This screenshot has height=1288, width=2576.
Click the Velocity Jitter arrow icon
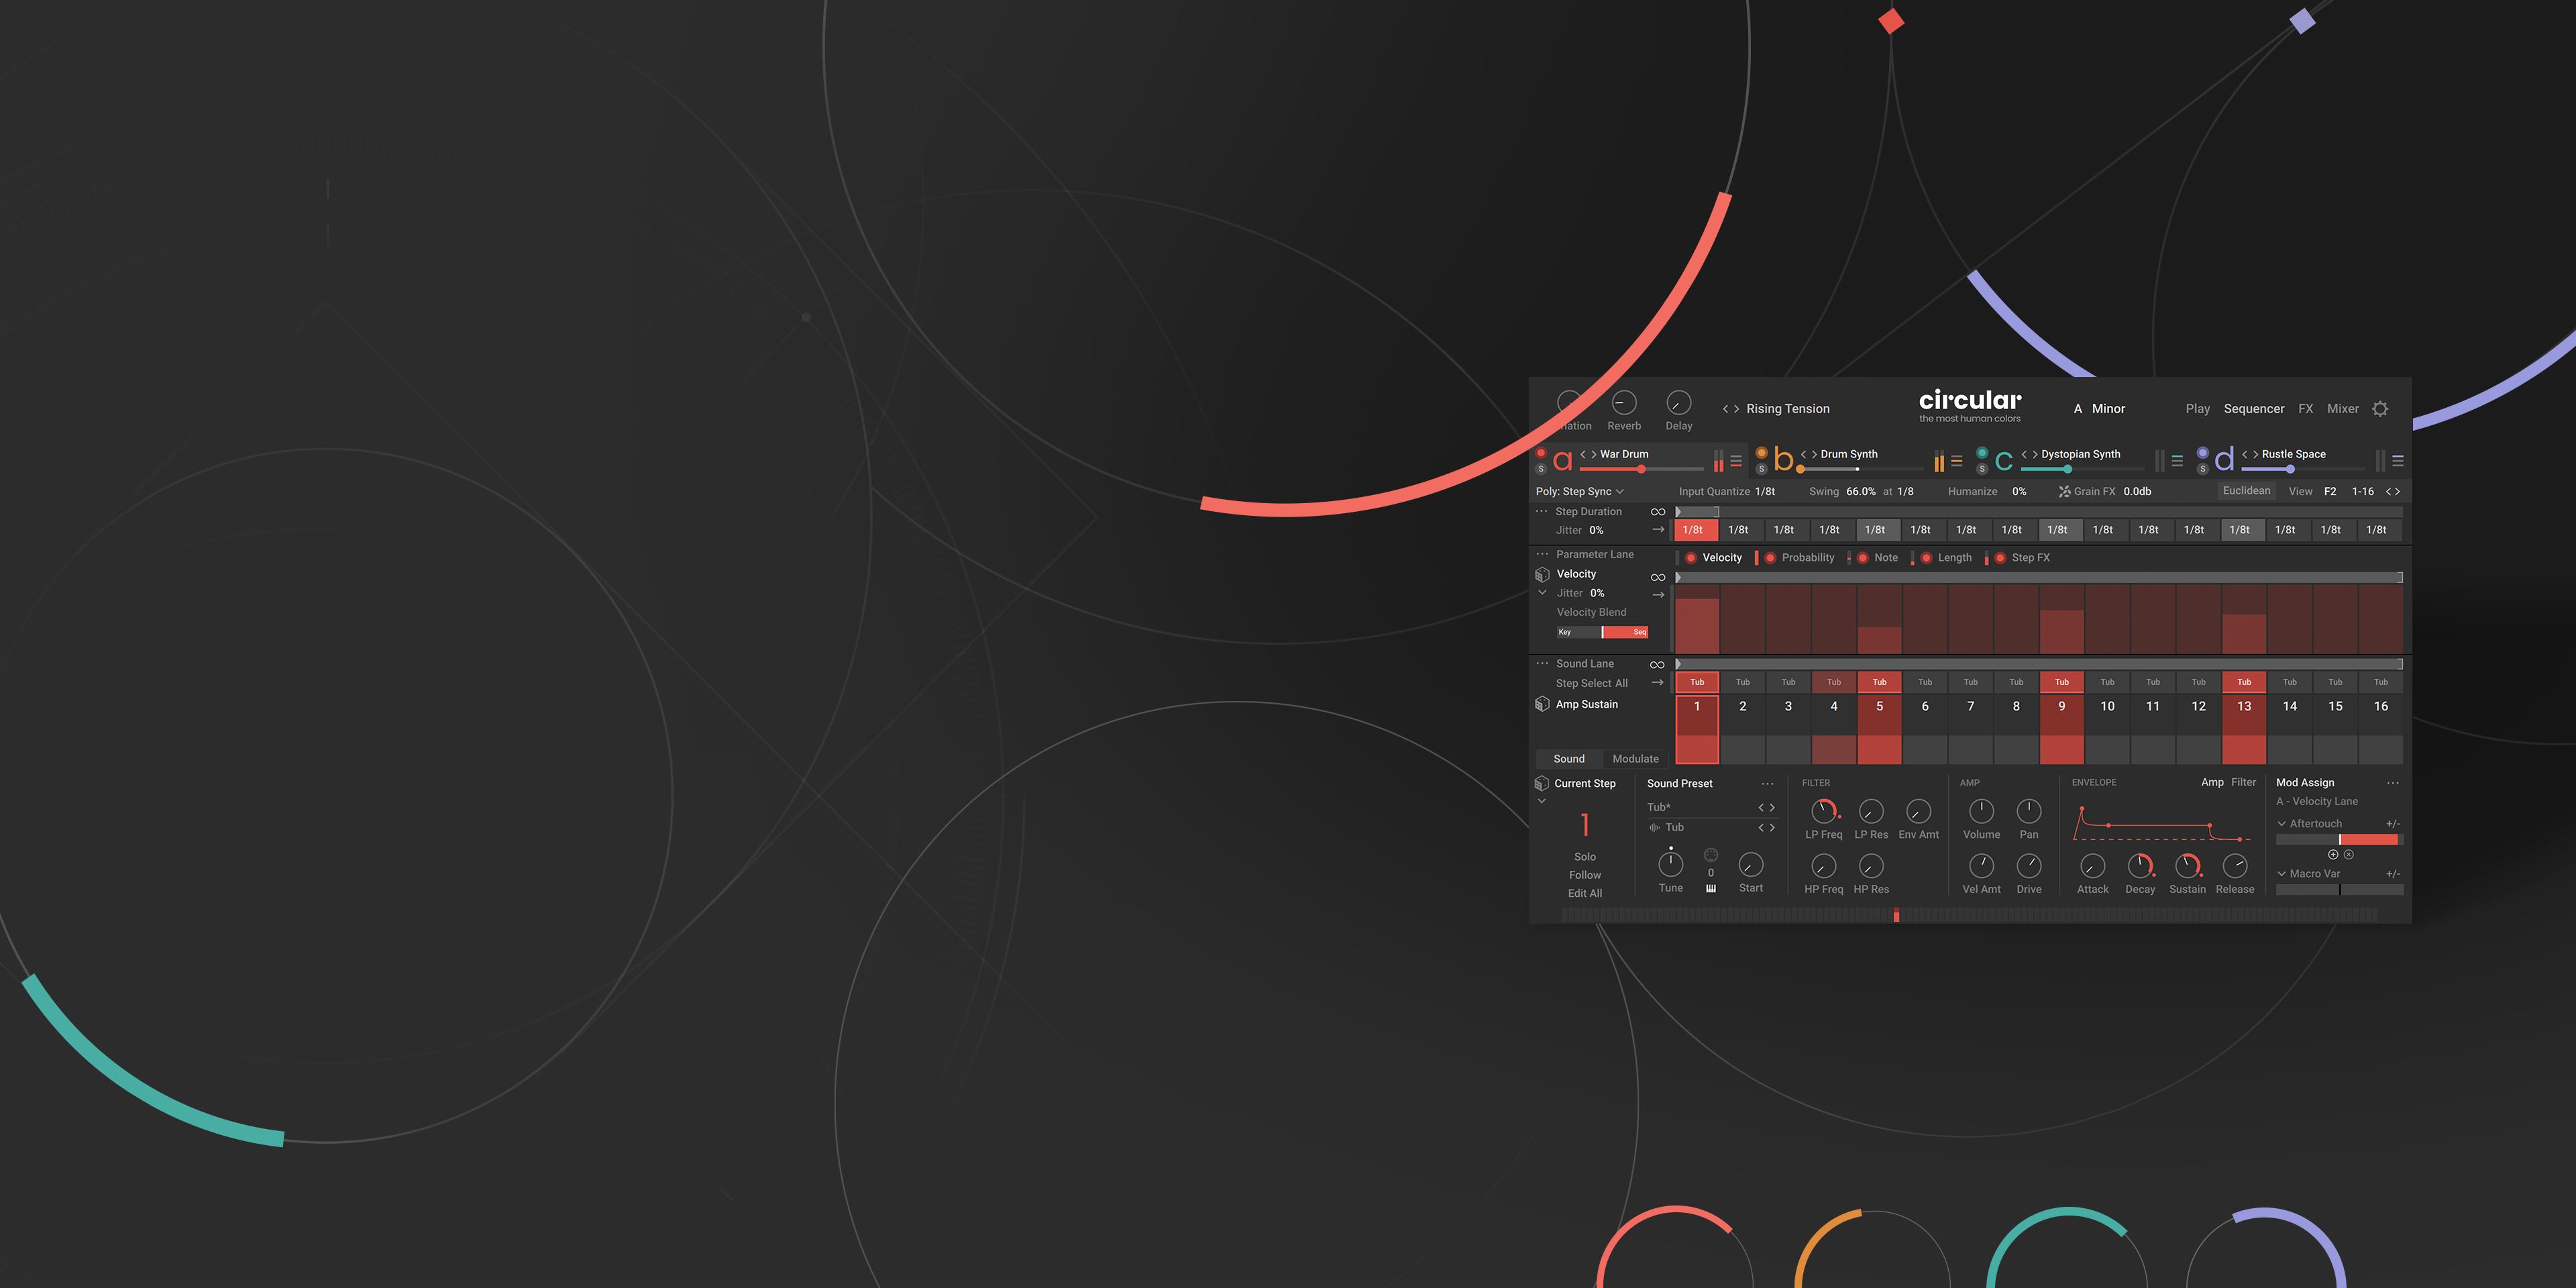pyautogui.click(x=1658, y=595)
